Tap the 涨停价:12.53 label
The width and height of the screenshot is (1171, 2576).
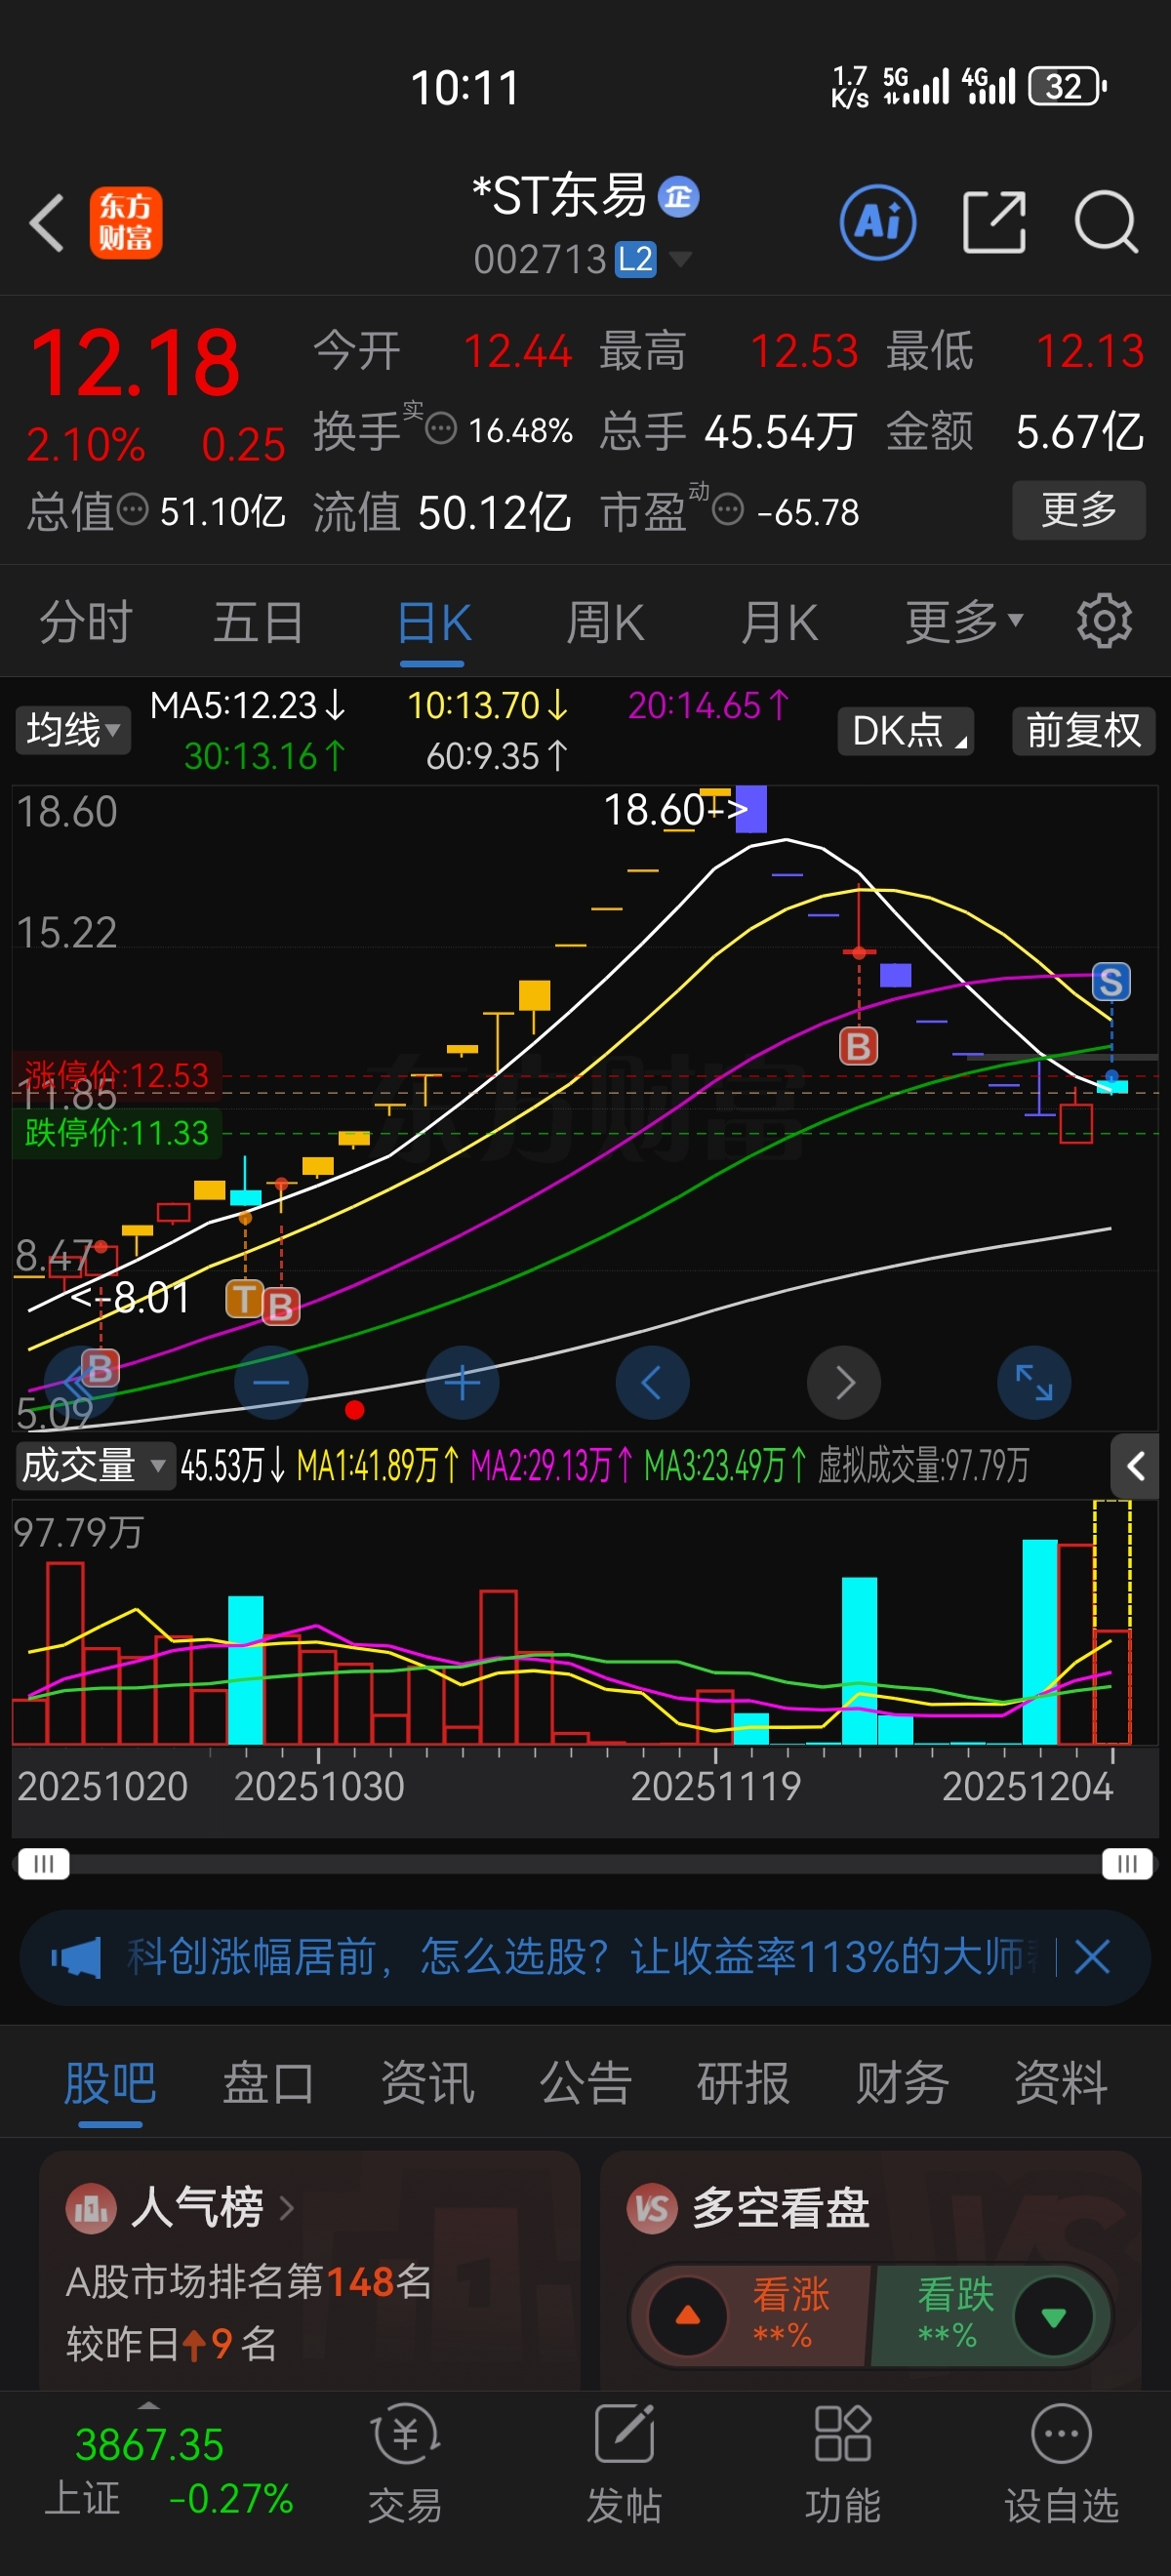click(x=117, y=1075)
